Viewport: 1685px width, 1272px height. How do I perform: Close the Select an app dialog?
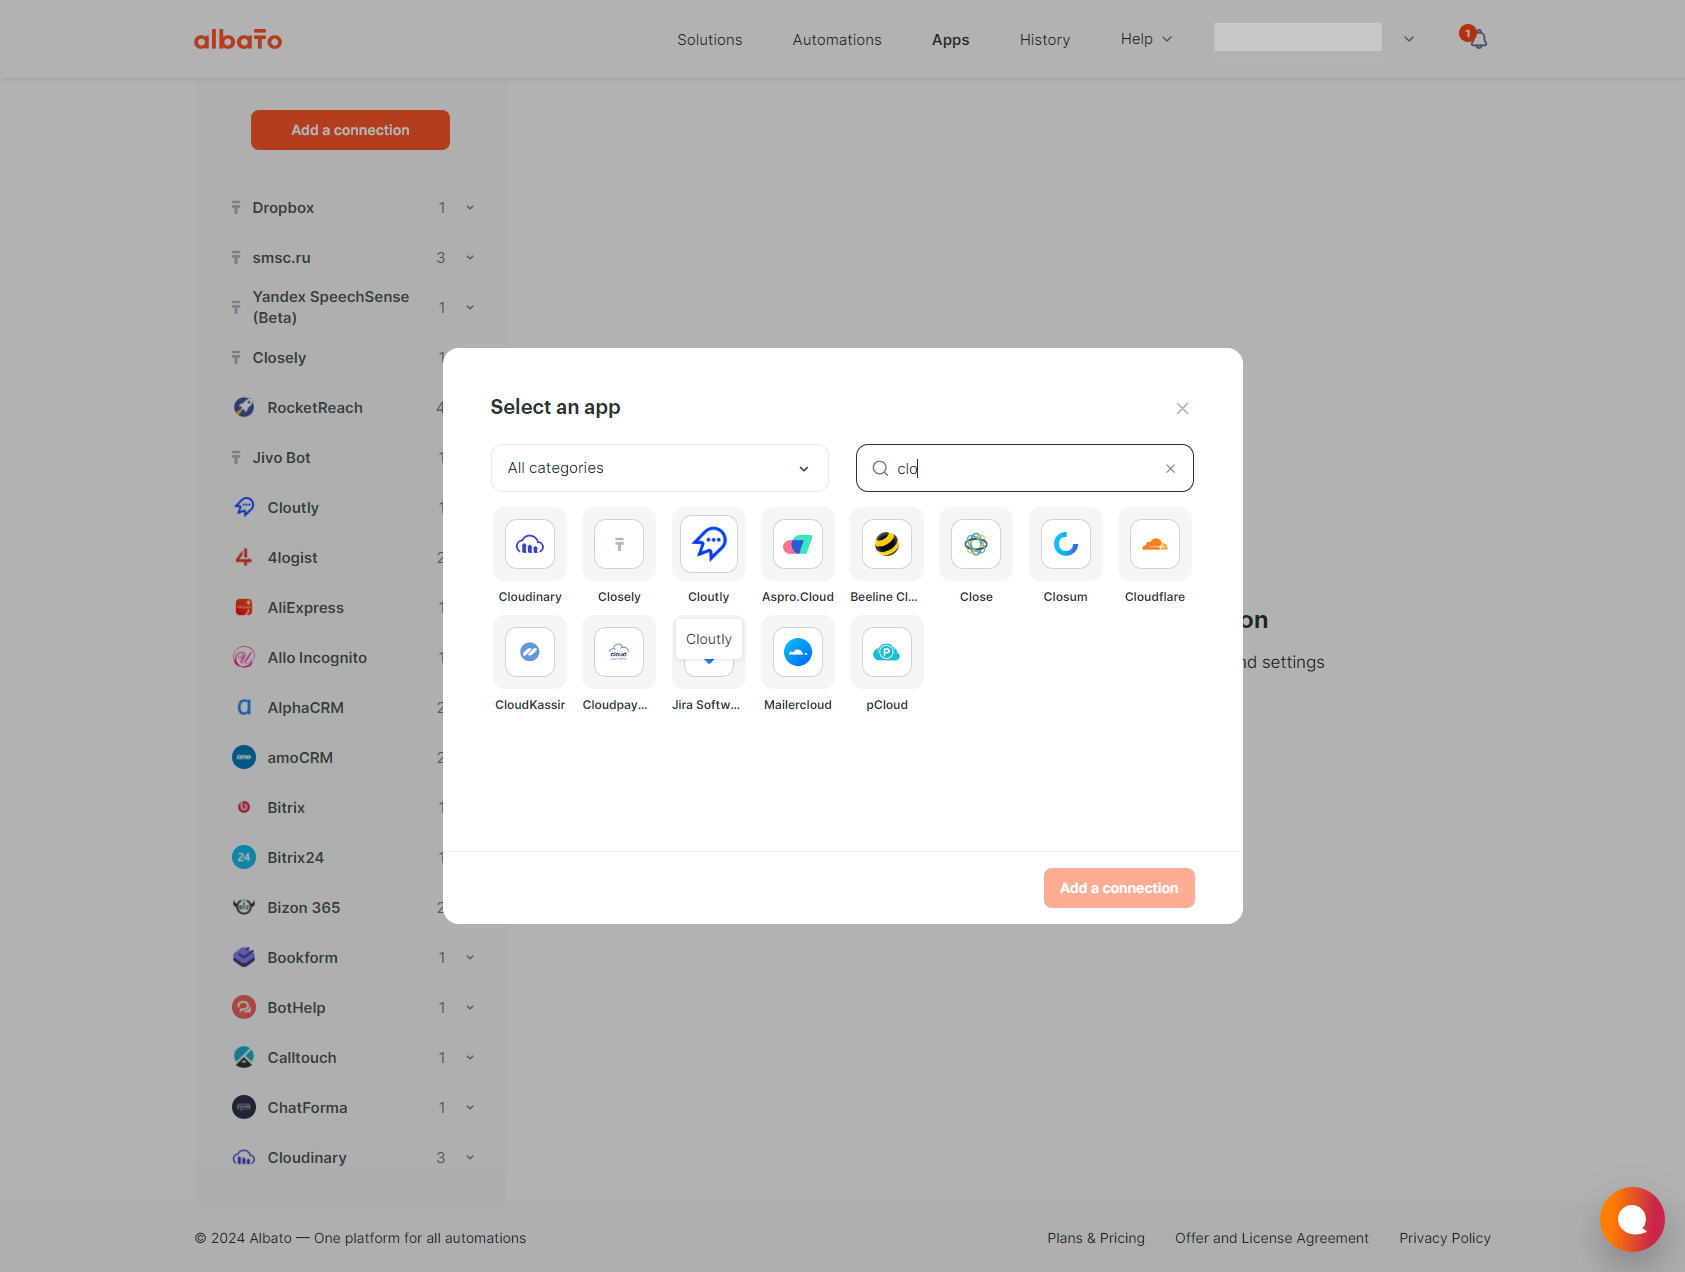(x=1182, y=408)
